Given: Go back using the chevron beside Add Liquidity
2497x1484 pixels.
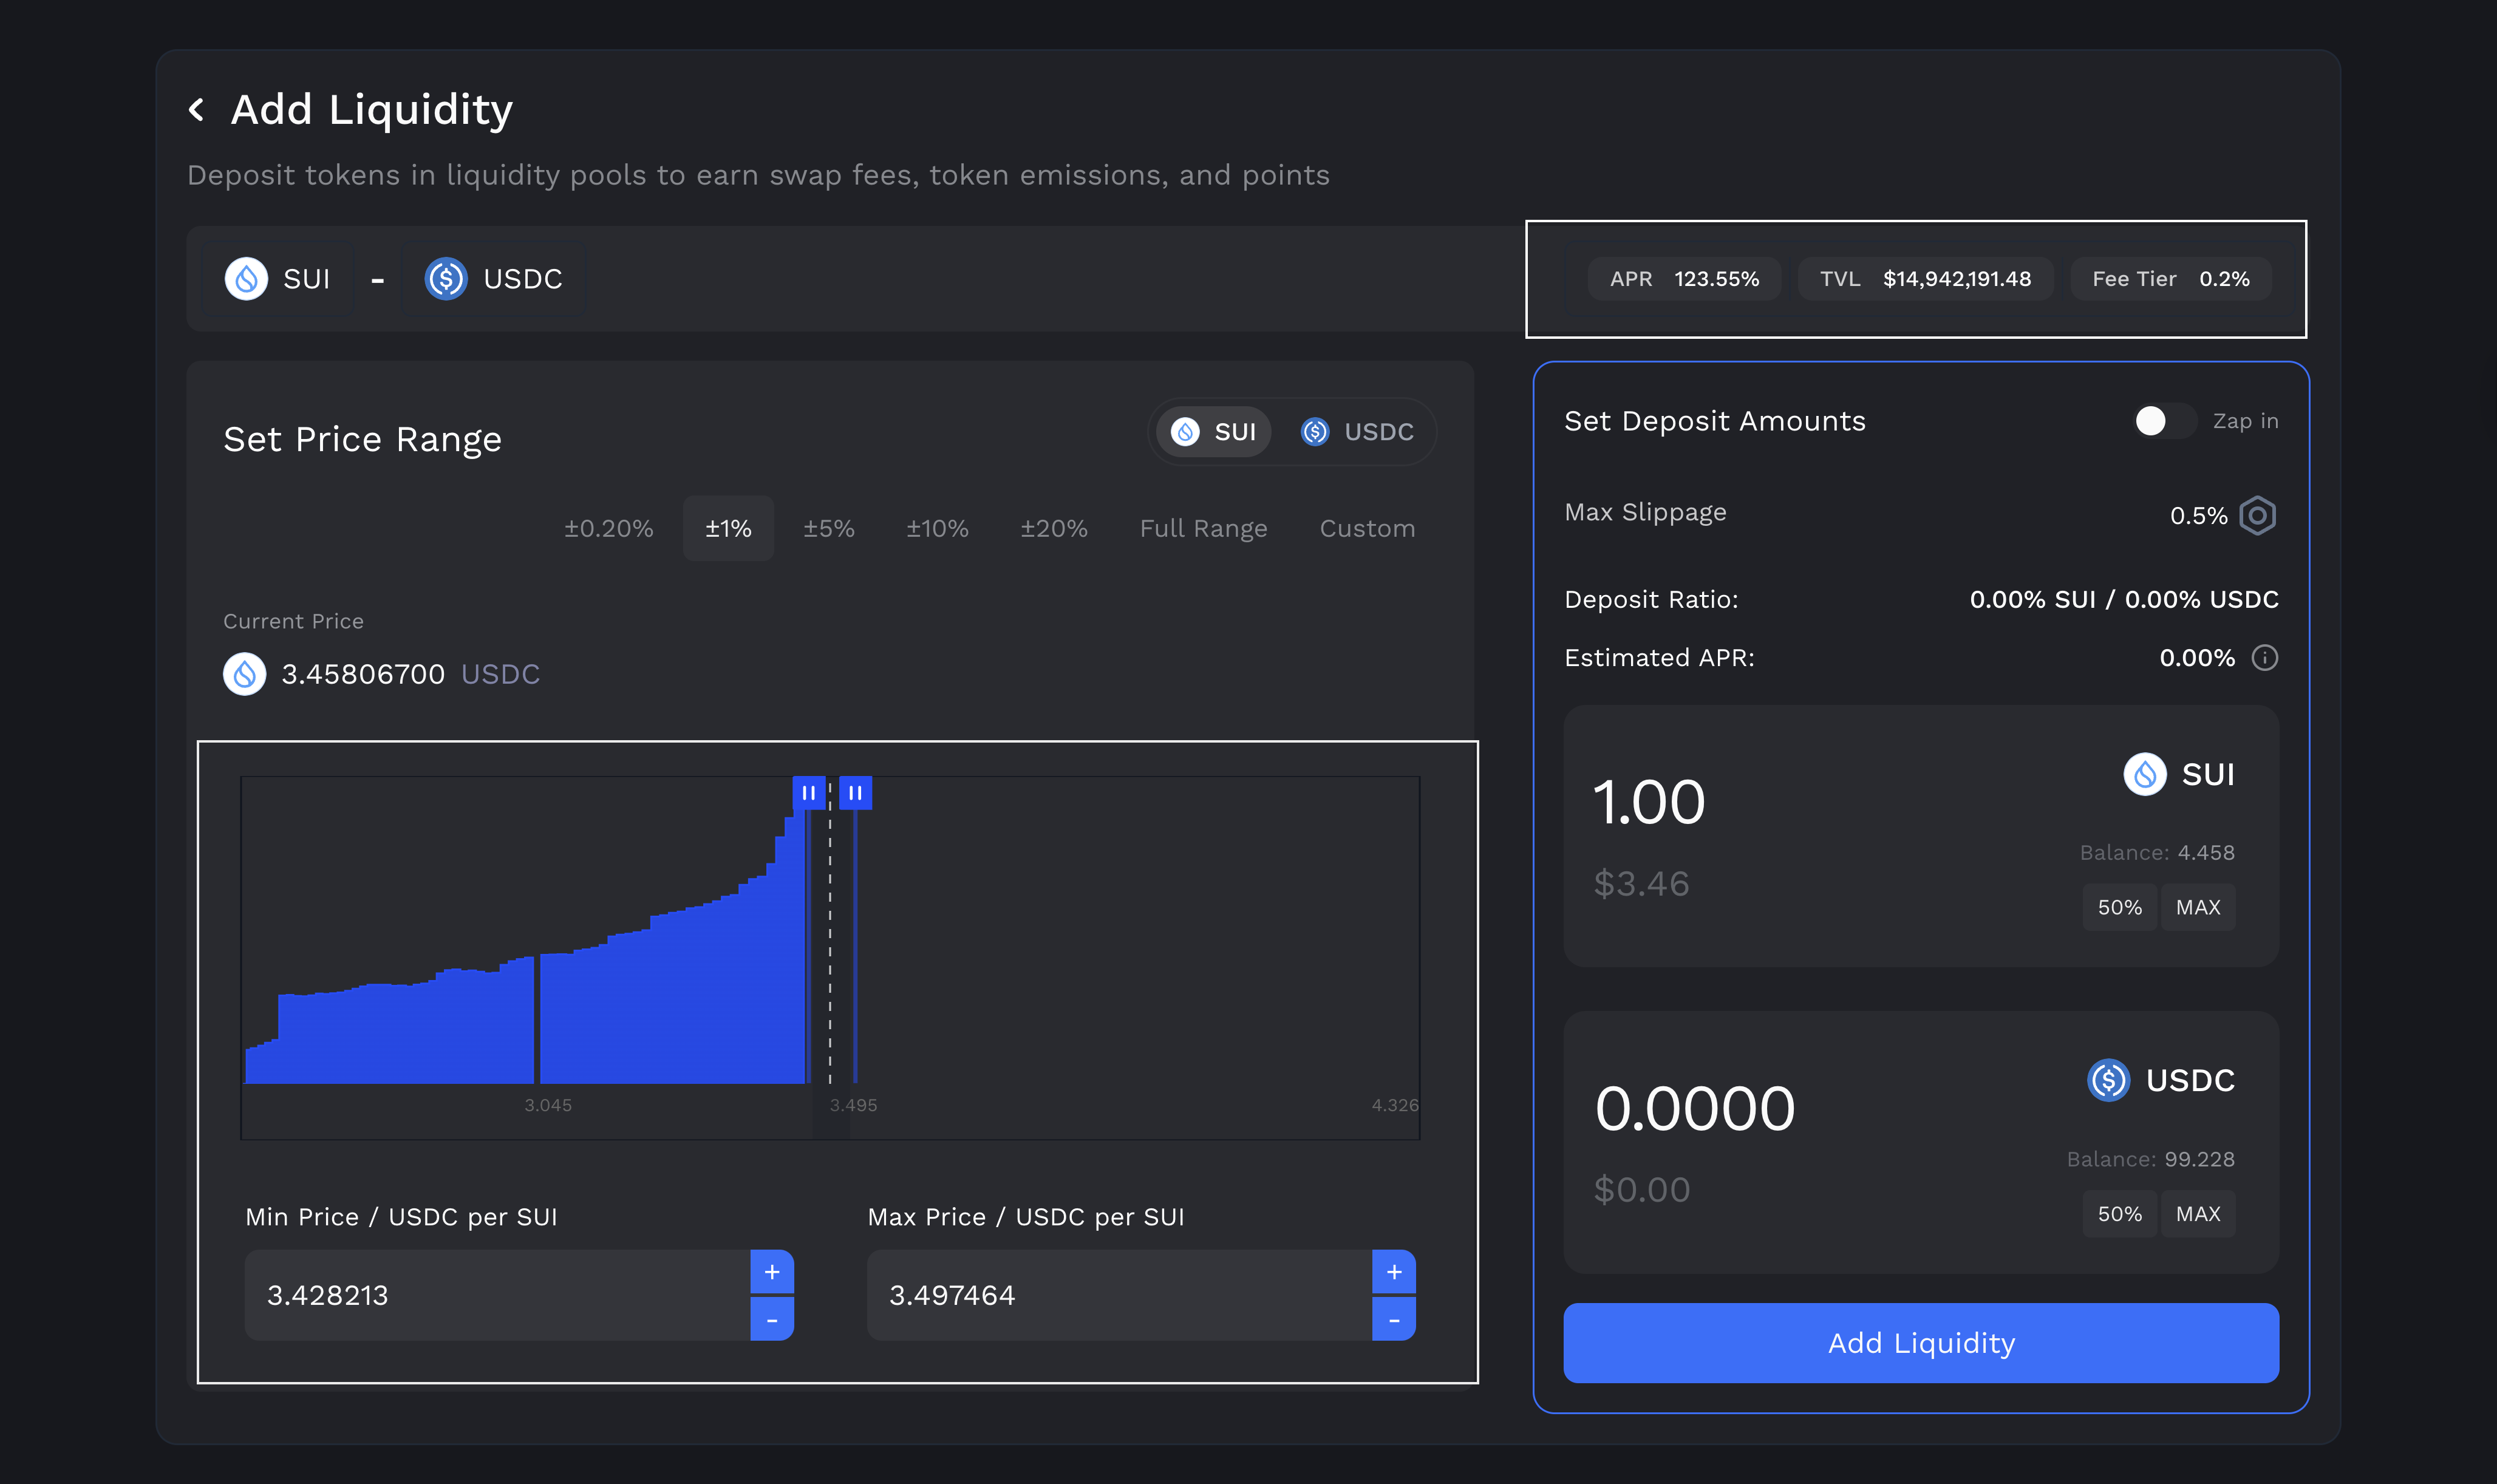Looking at the screenshot, I should tap(197, 109).
